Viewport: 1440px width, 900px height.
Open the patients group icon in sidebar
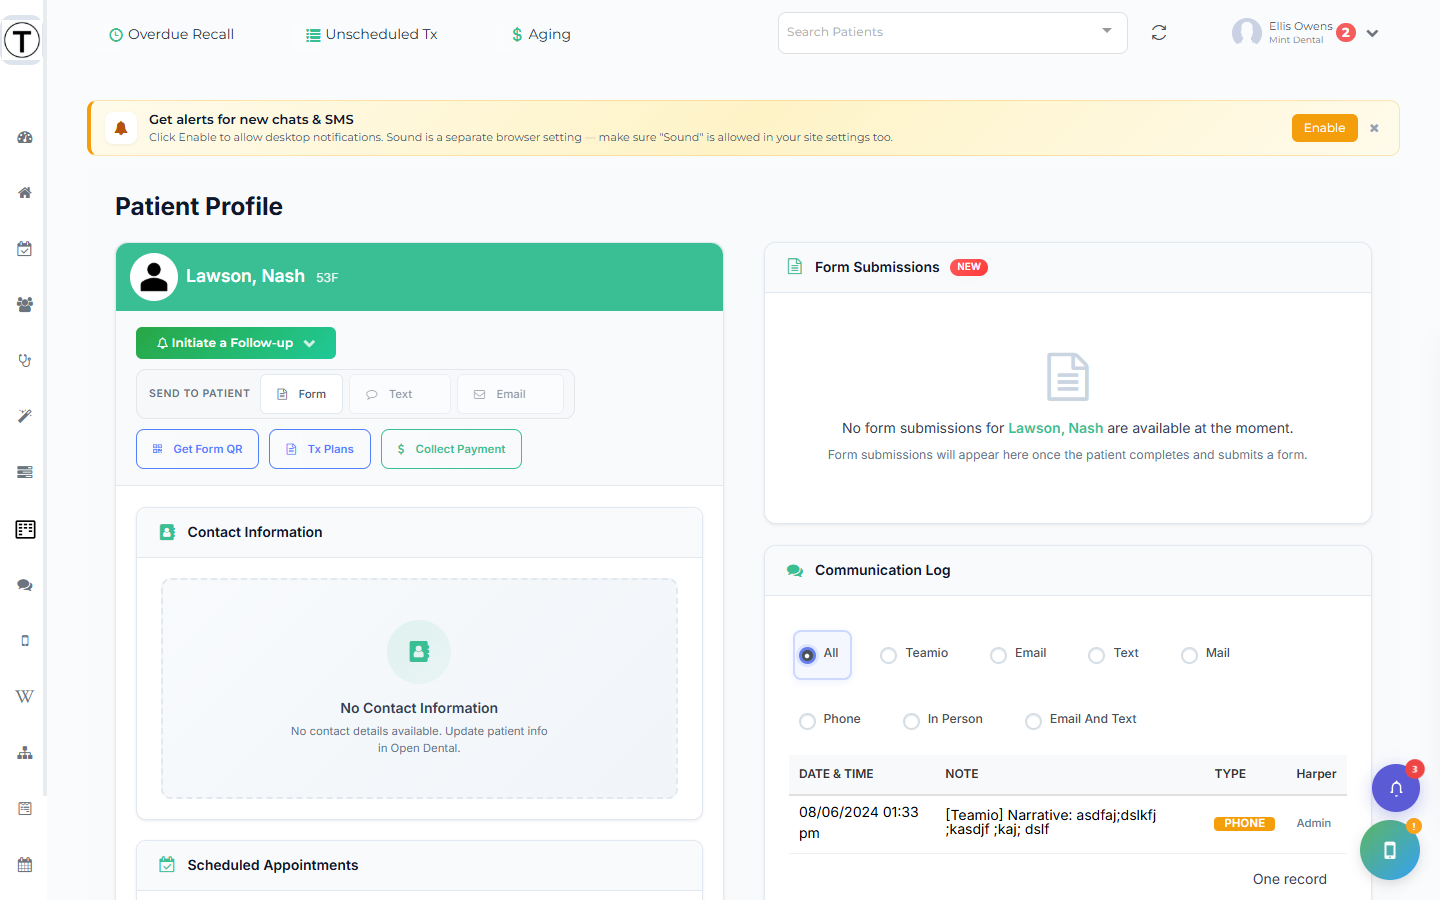(25, 305)
